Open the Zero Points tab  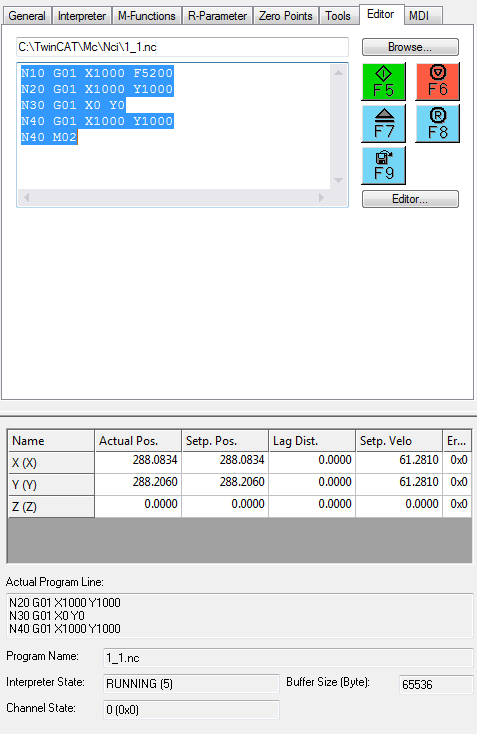pos(286,16)
